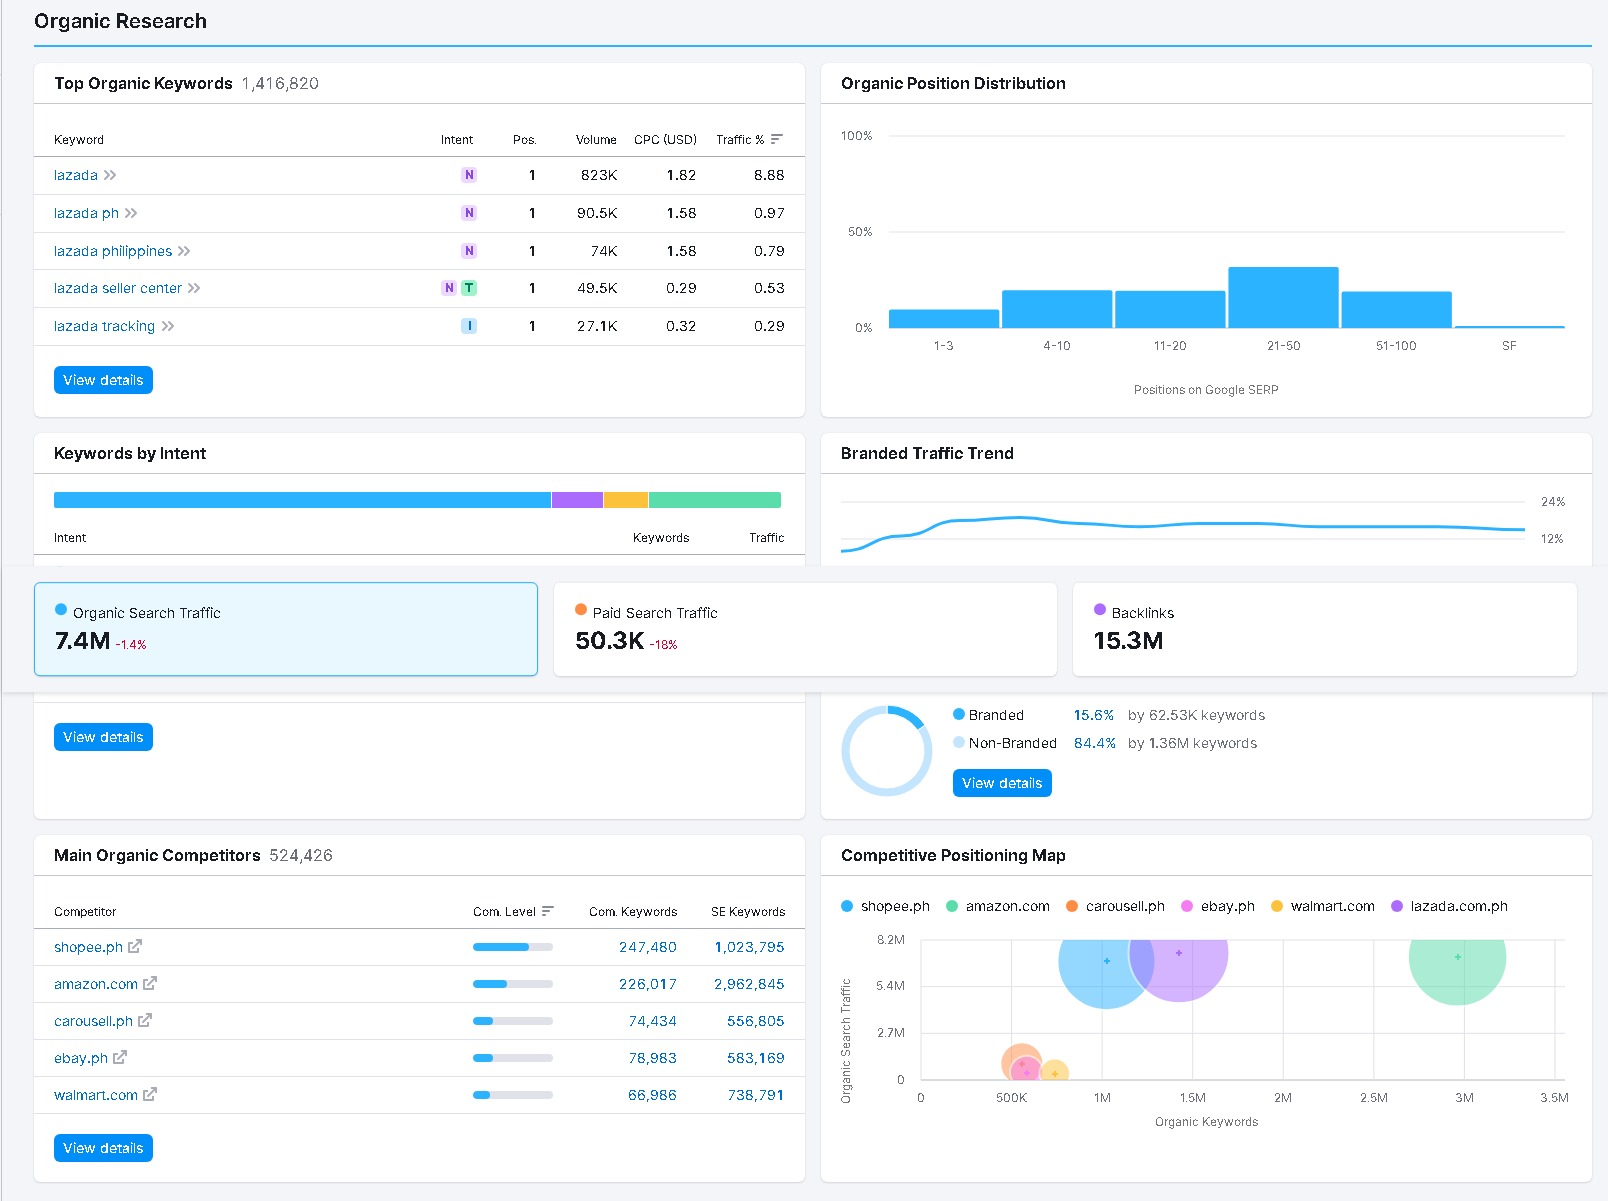Open the lazada ph keyword link

coord(86,213)
